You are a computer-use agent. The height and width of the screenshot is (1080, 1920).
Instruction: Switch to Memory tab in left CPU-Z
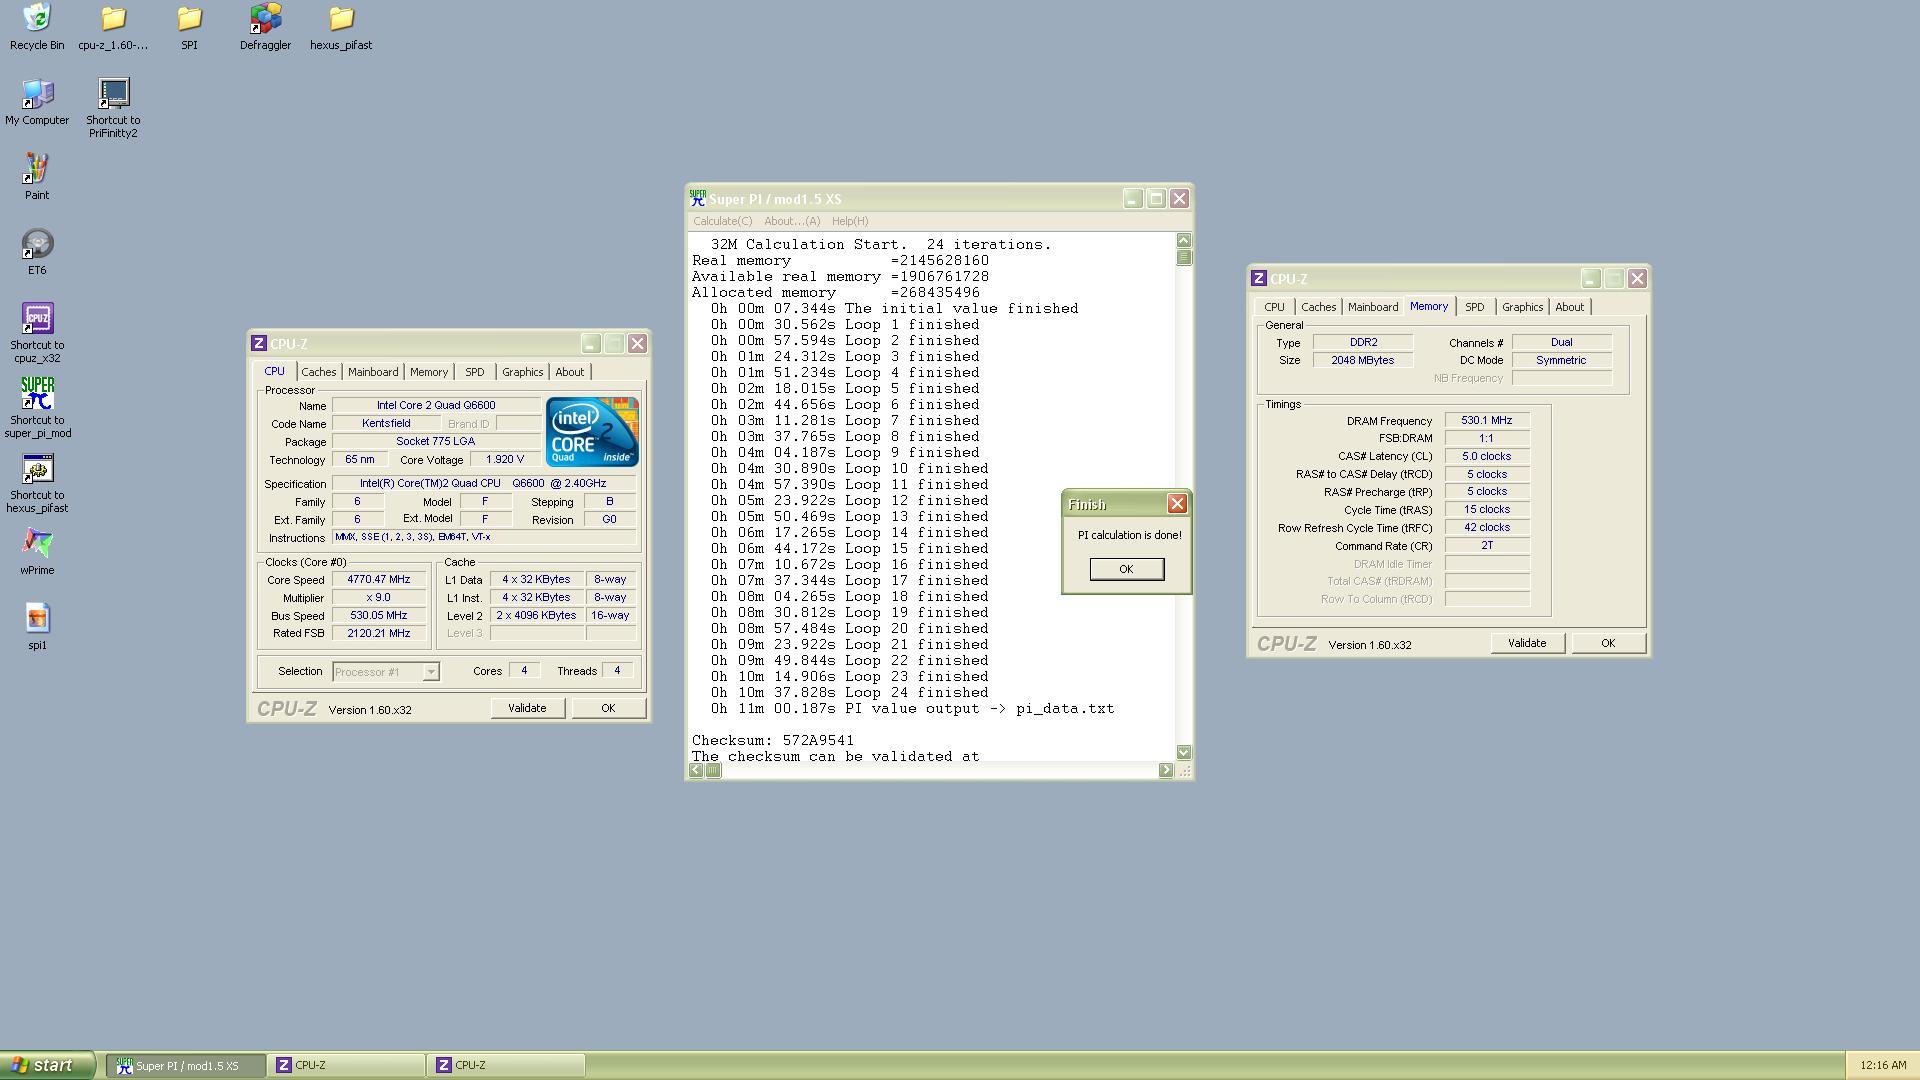(429, 372)
